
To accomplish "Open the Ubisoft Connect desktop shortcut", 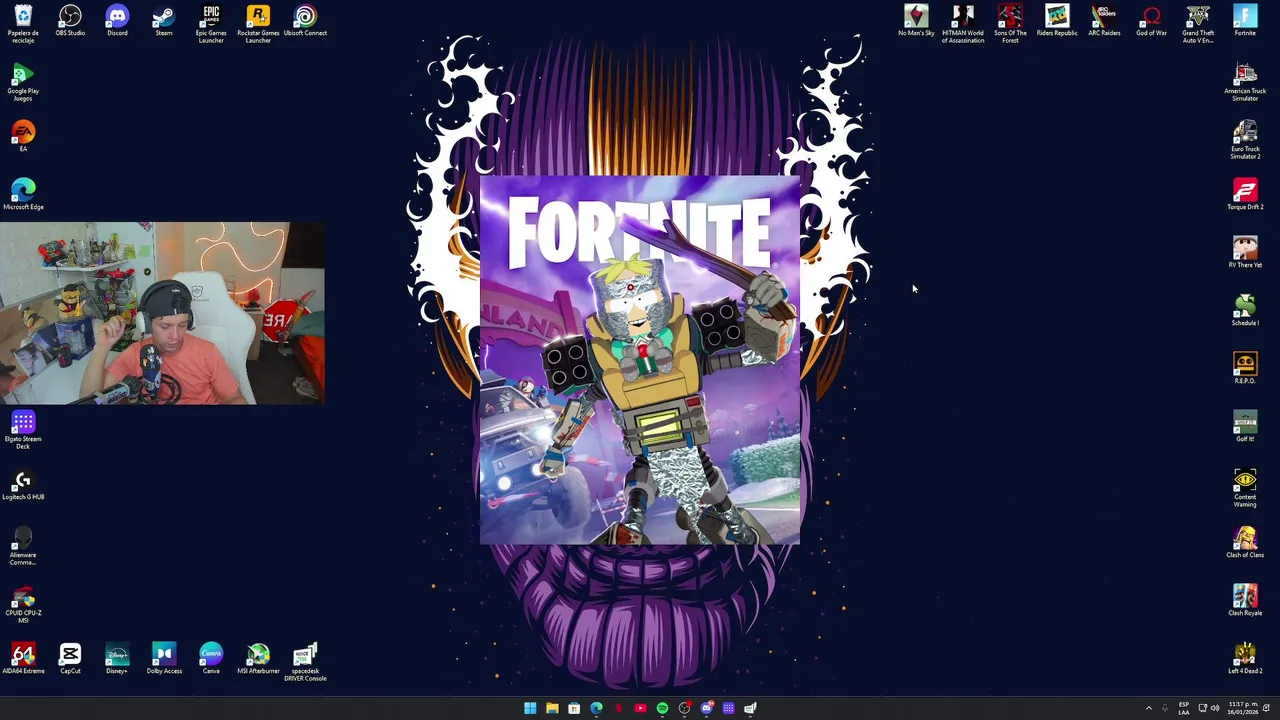I will pyautogui.click(x=305, y=21).
